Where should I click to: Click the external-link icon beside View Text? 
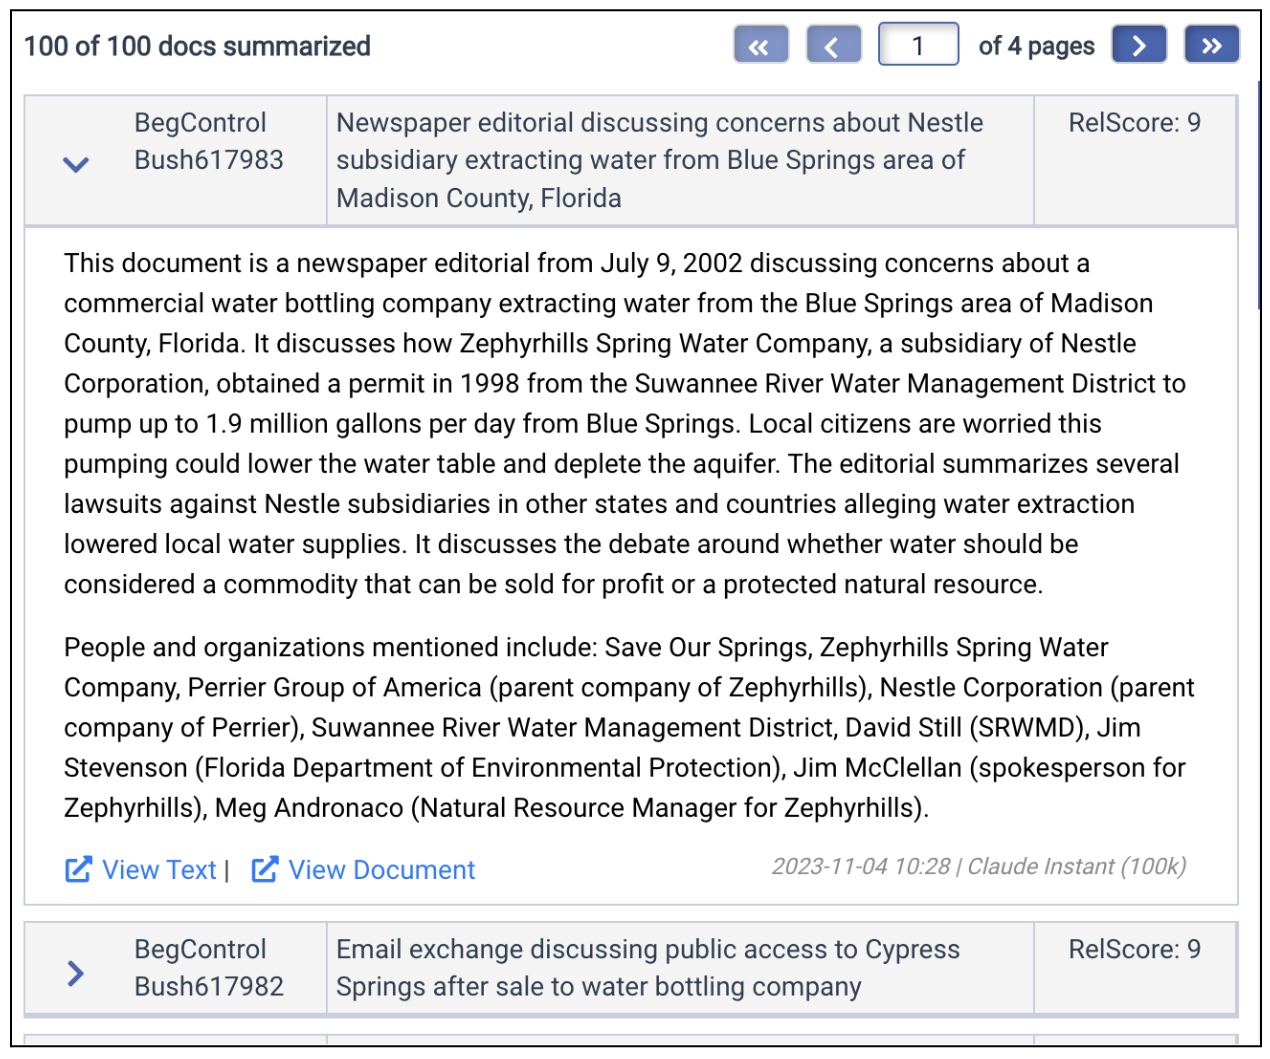coord(78,870)
